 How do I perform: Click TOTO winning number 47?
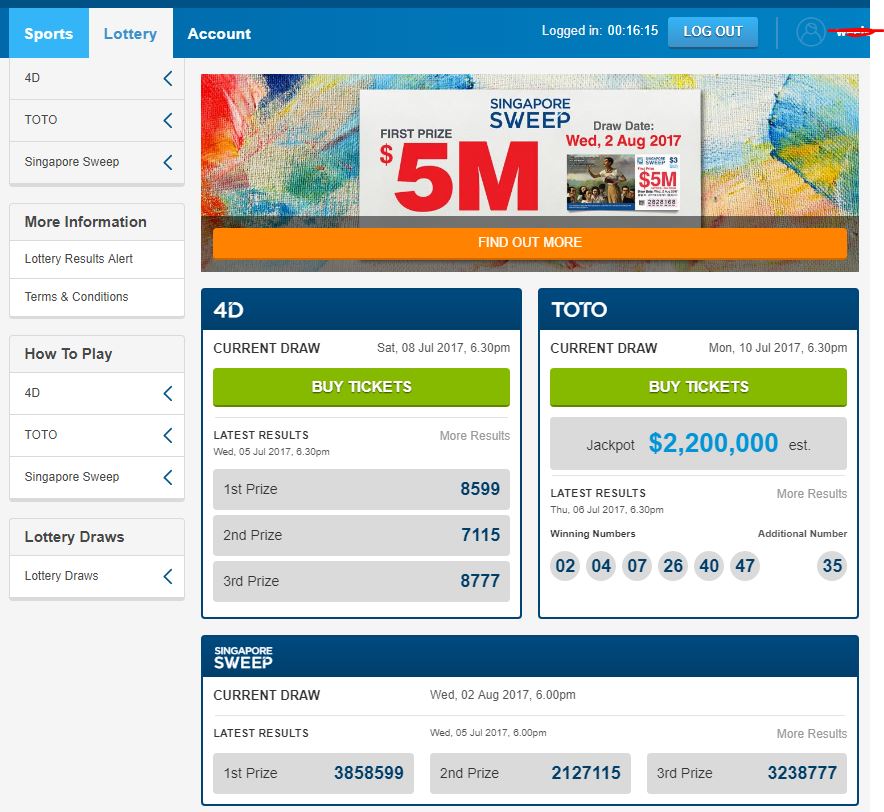tap(745, 566)
